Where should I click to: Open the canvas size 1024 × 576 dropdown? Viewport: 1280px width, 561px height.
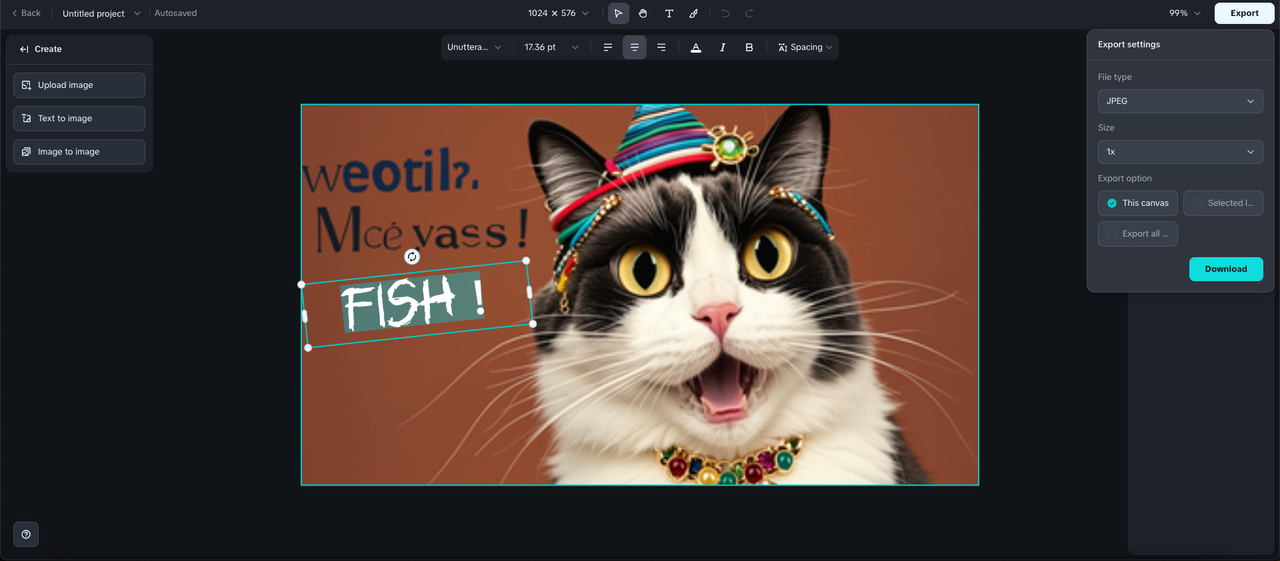(x=558, y=13)
